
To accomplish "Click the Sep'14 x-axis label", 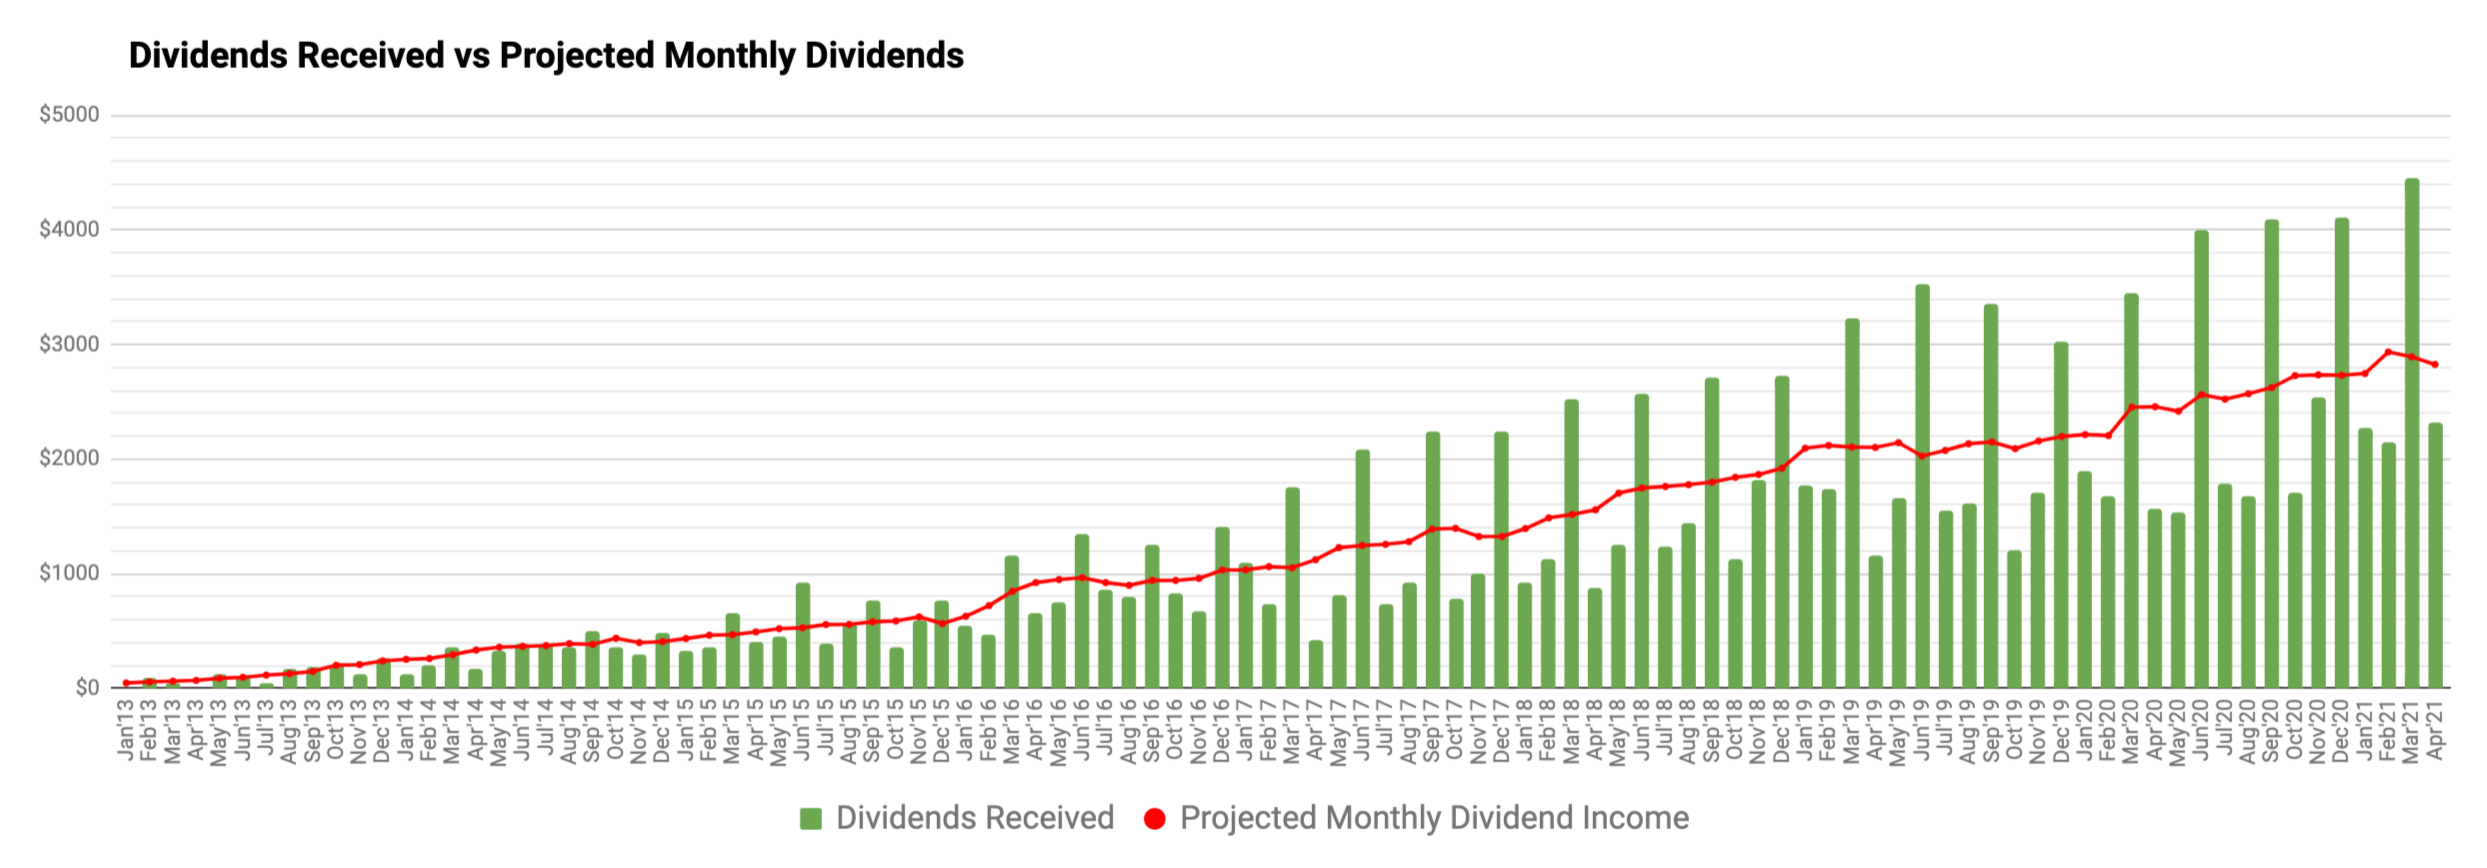I will tap(592, 730).
